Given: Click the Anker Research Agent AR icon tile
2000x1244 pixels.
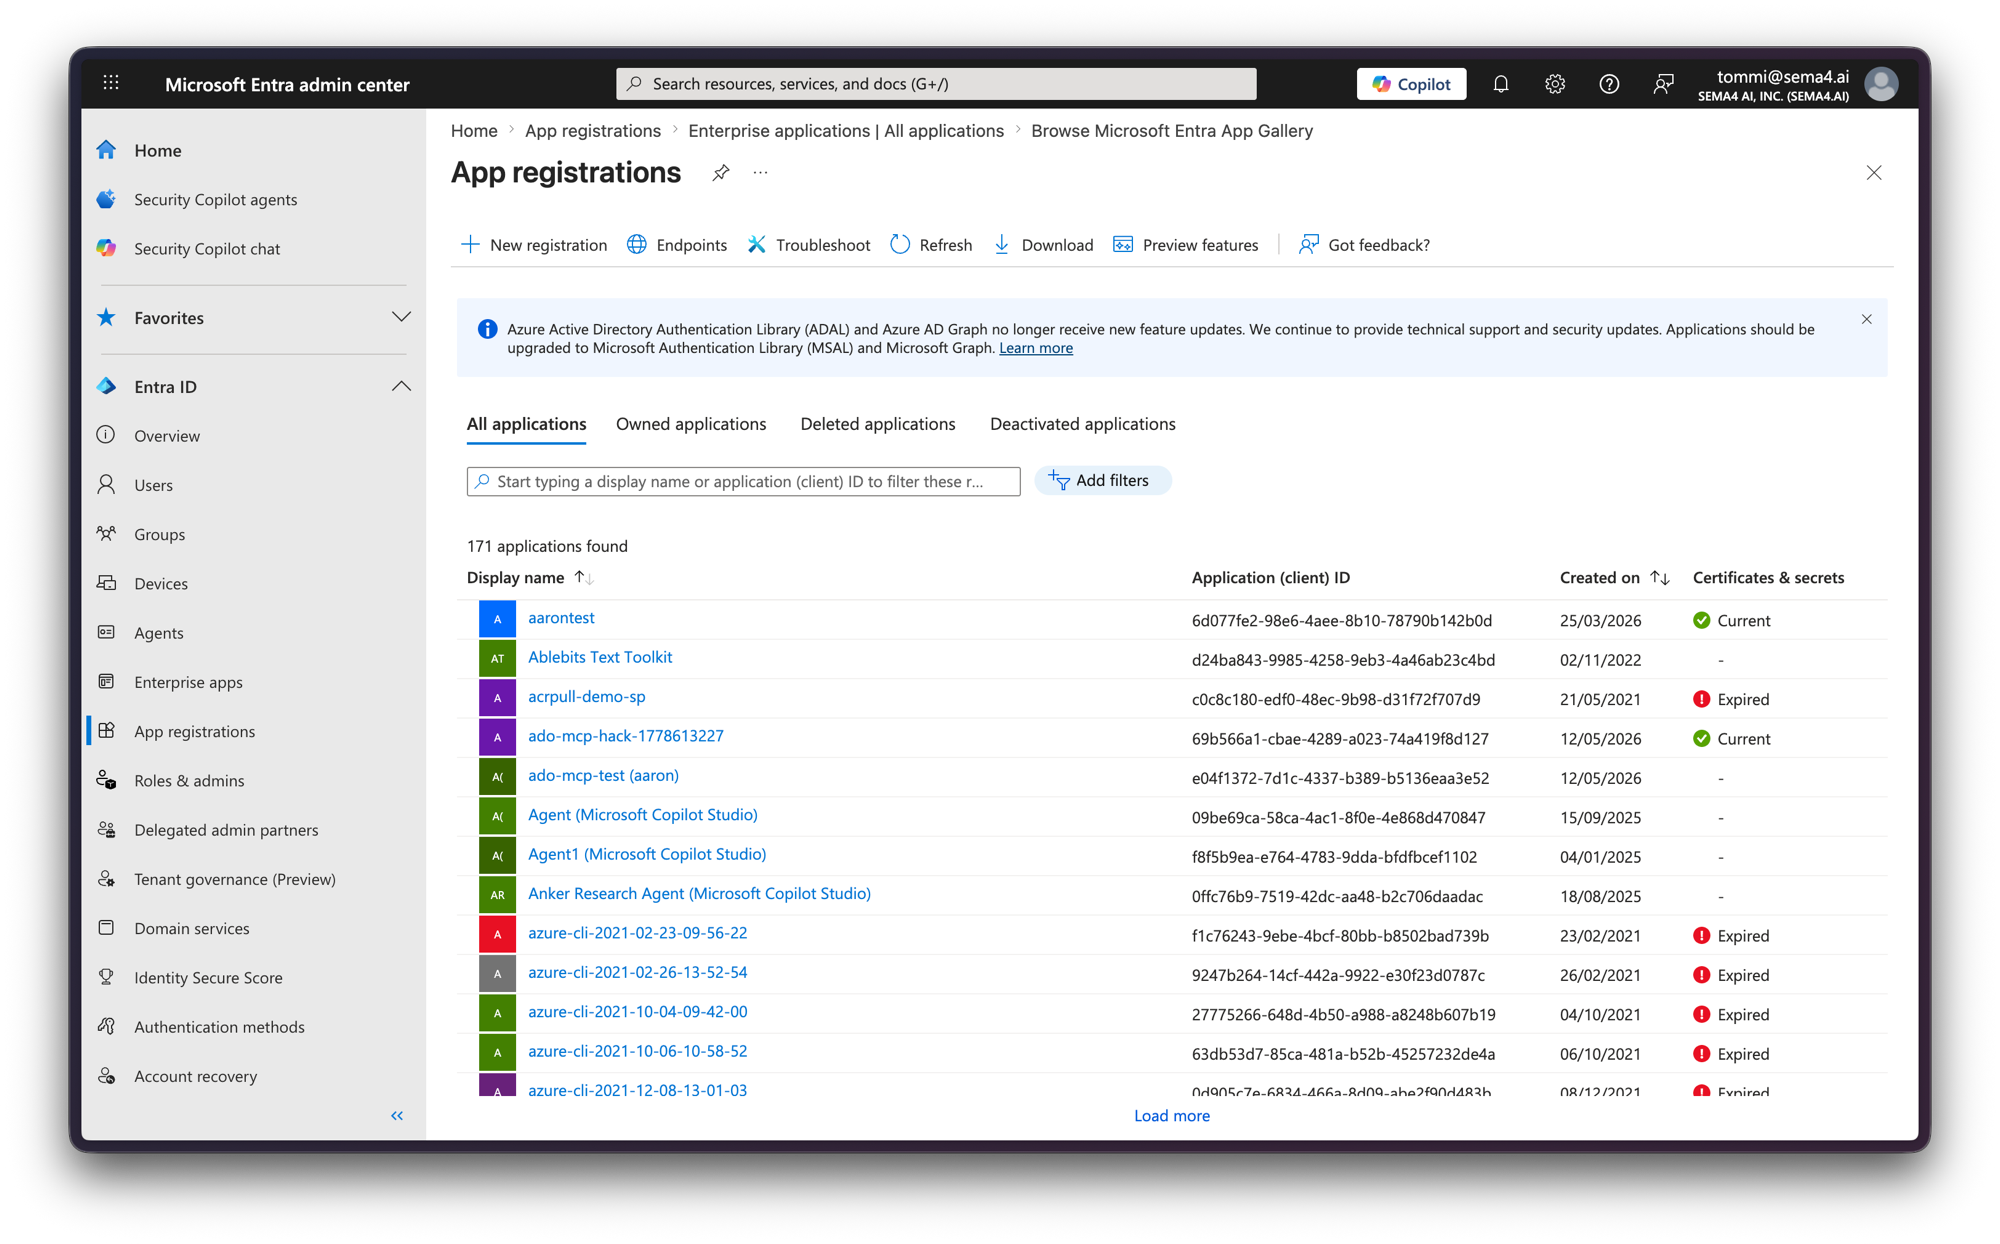Looking at the screenshot, I should [497, 895].
